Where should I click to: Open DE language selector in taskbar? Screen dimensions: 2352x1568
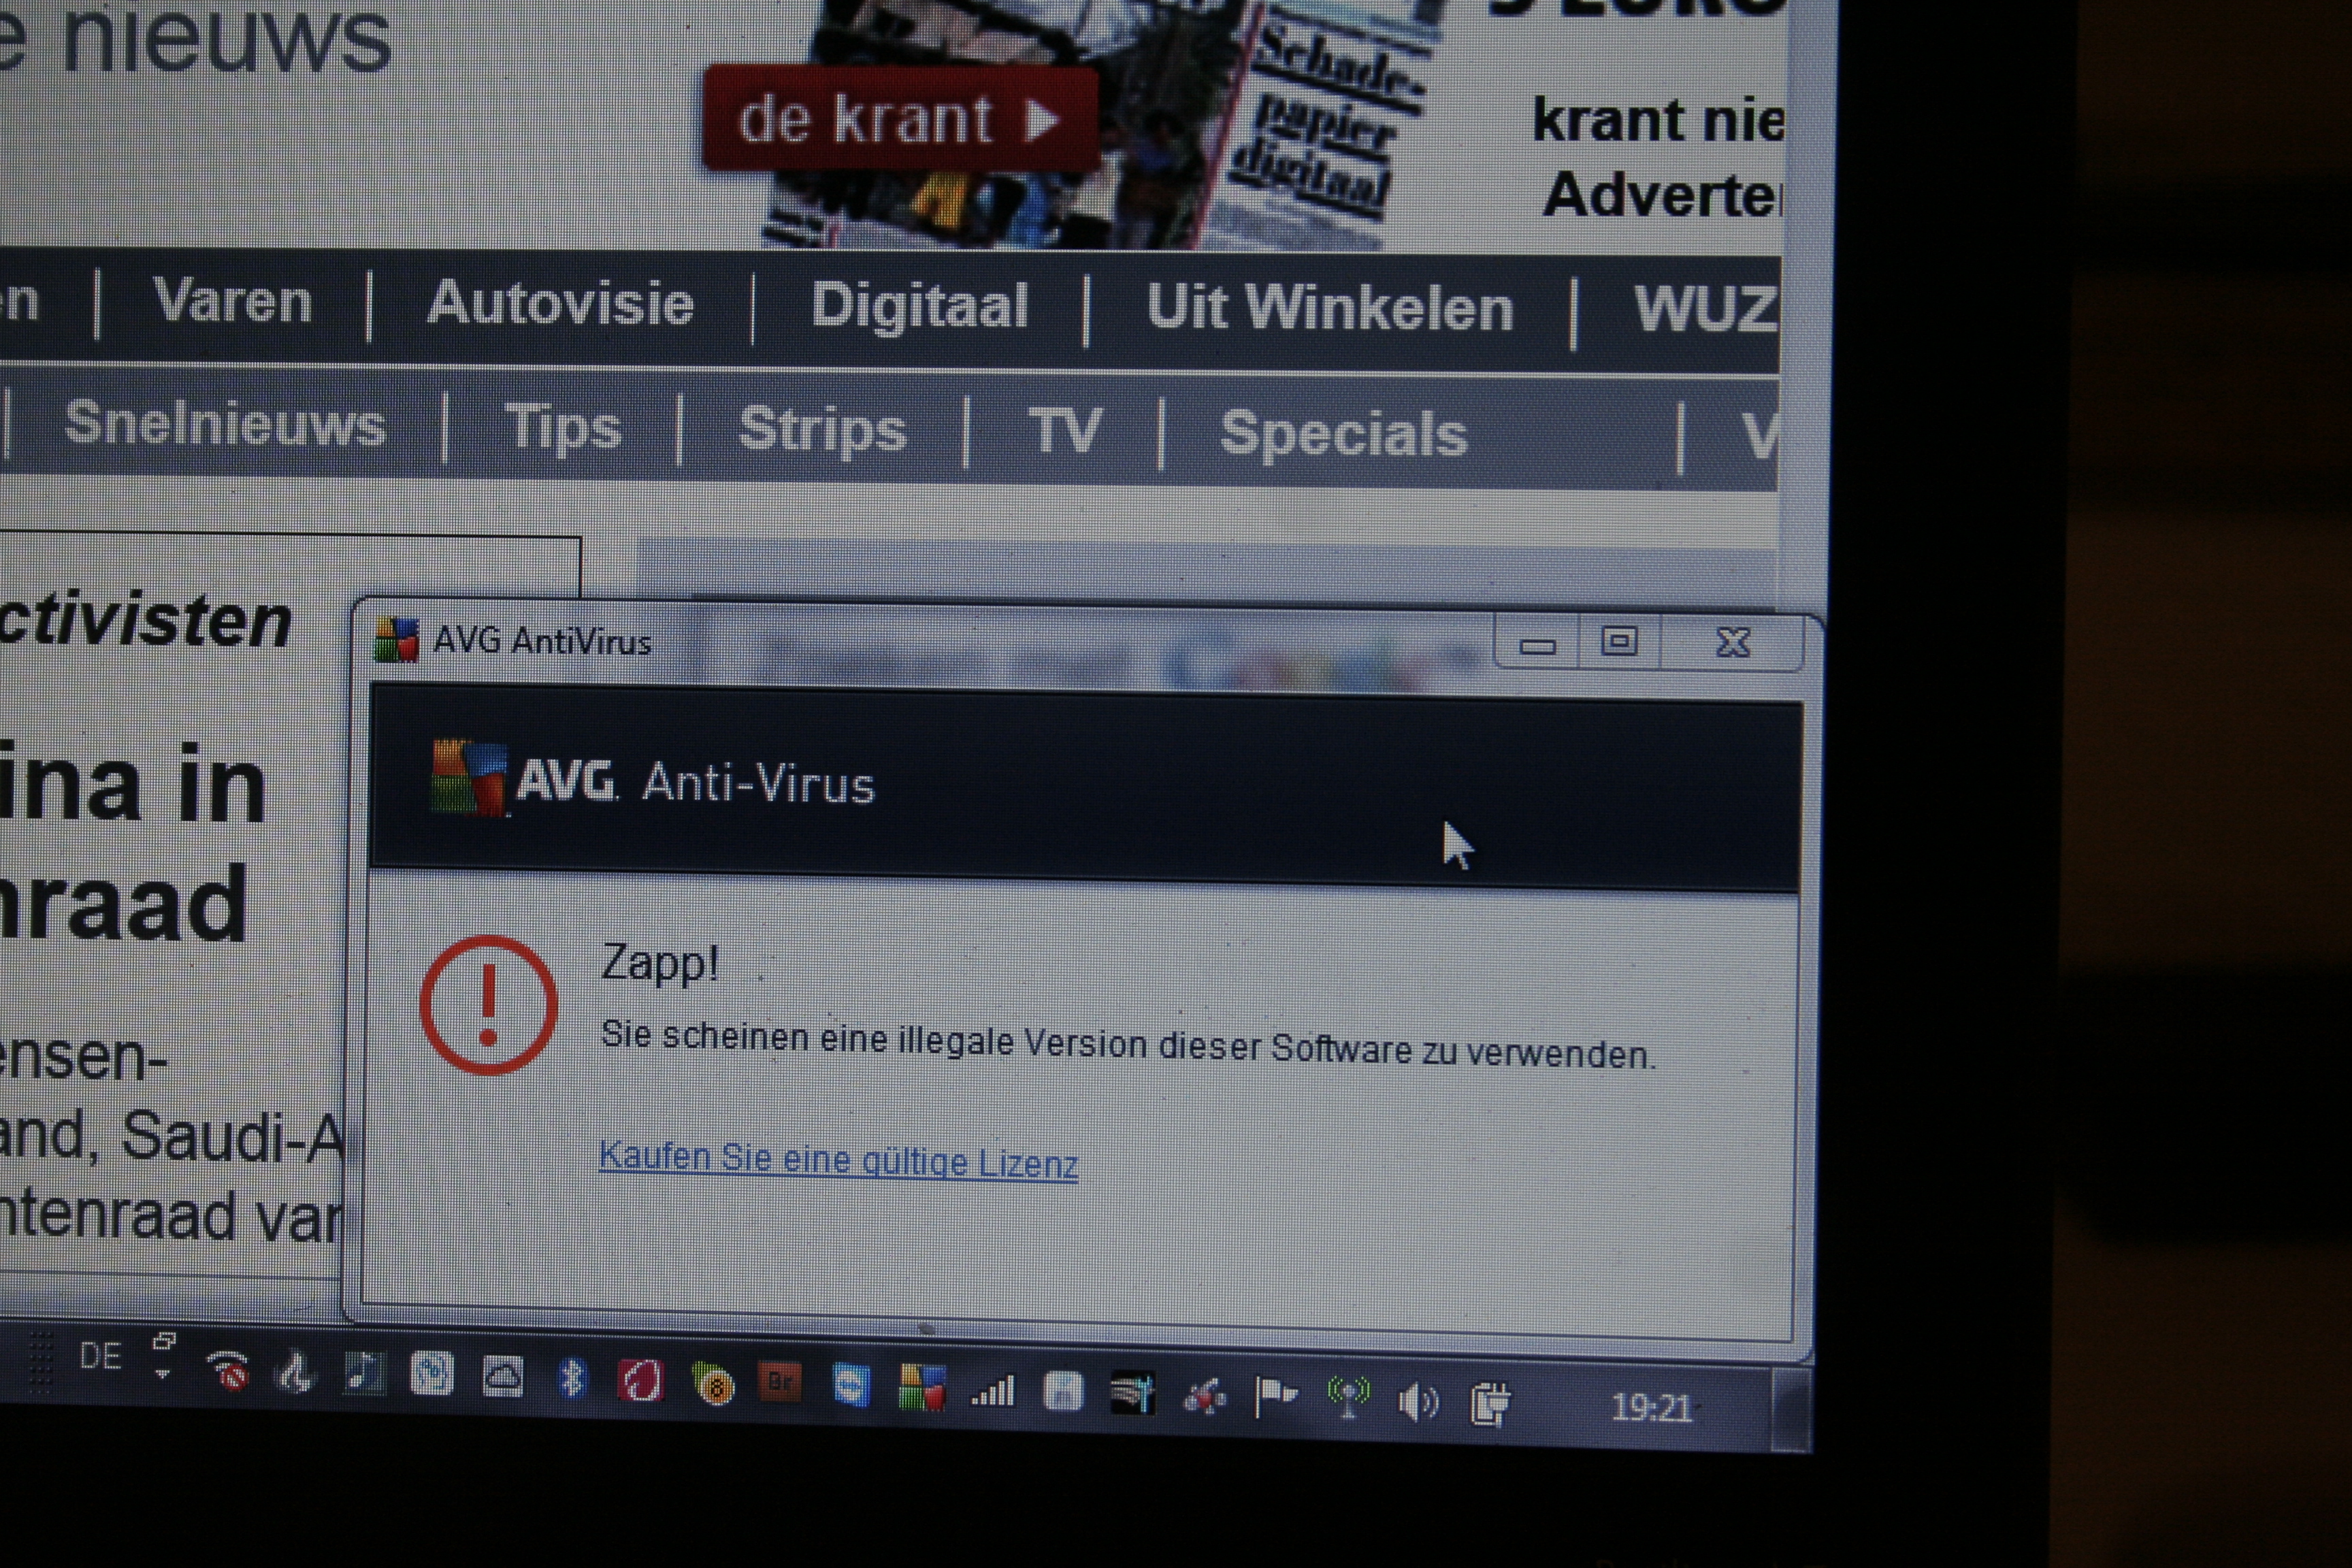pyautogui.click(x=100, y=1357)
